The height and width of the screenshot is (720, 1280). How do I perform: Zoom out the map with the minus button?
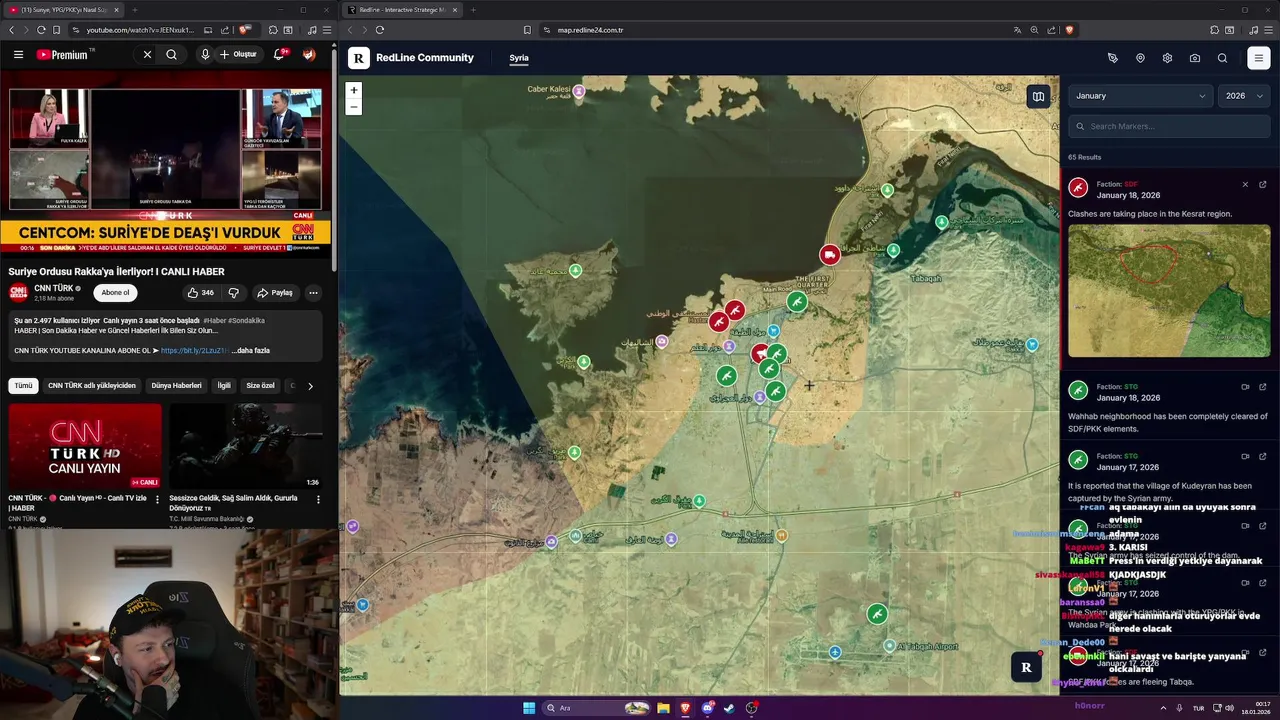[353, 106]
